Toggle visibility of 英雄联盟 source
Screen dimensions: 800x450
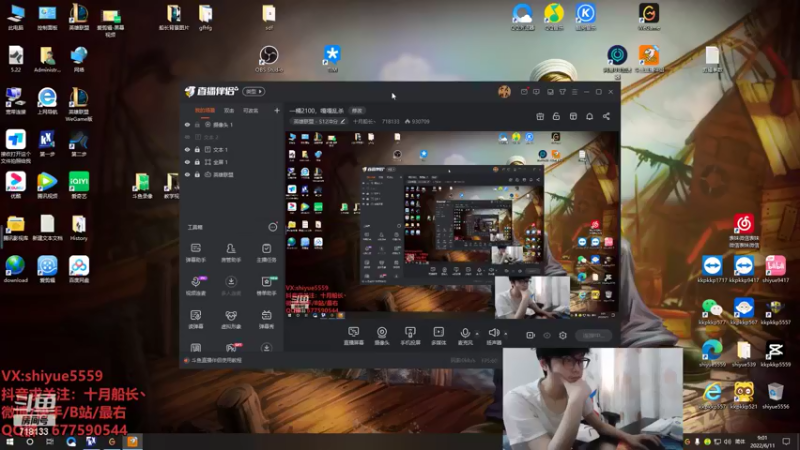pos(187,174)
